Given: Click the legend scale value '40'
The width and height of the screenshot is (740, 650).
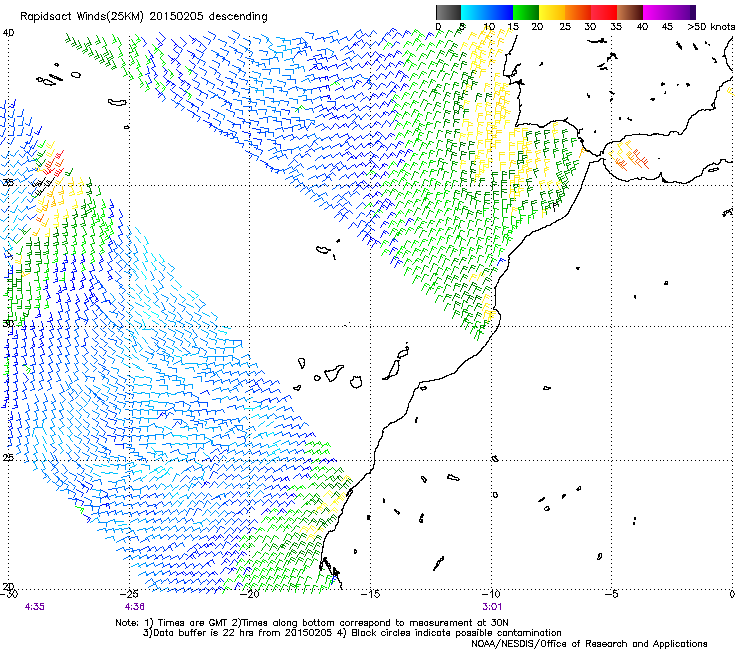Looking at the screenshot, I should click(x=642, y=27).
